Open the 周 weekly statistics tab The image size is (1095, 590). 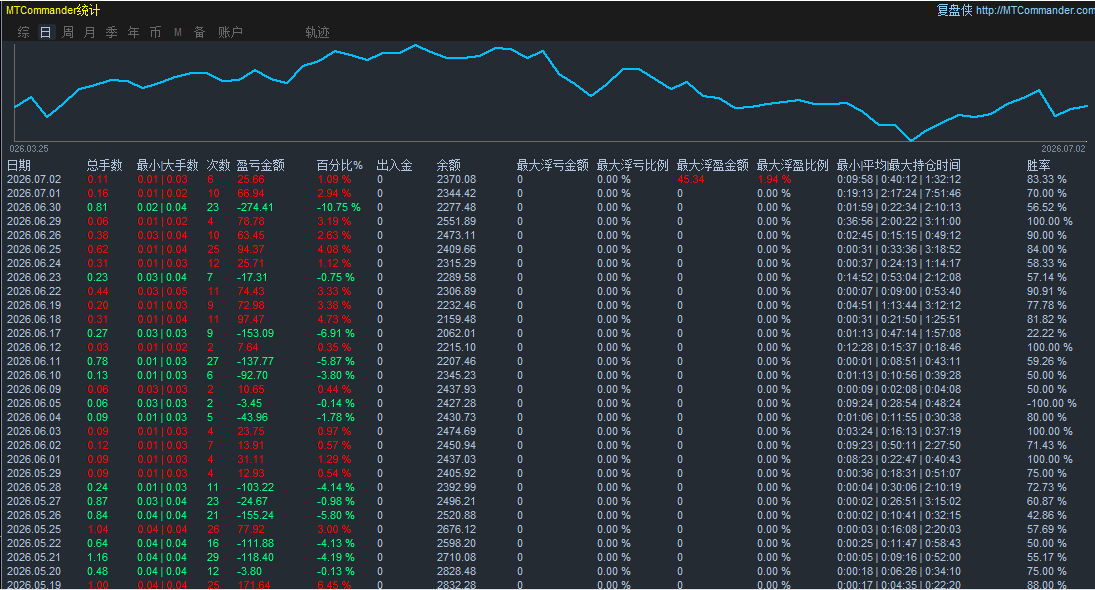coord(68,32)
